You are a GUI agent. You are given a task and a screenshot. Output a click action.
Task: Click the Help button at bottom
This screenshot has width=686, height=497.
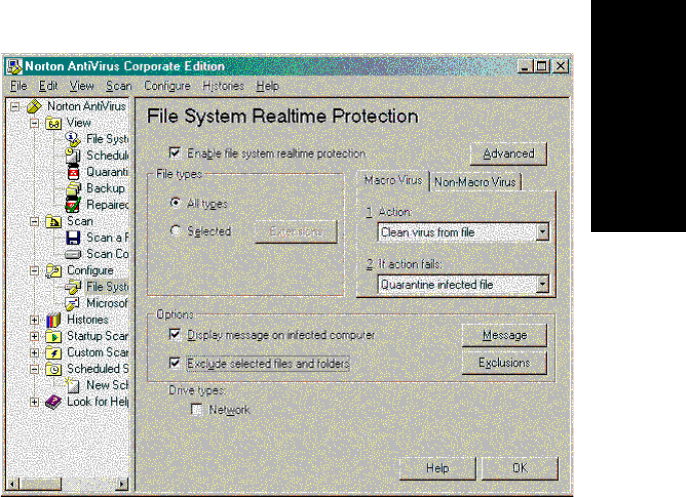438,468
